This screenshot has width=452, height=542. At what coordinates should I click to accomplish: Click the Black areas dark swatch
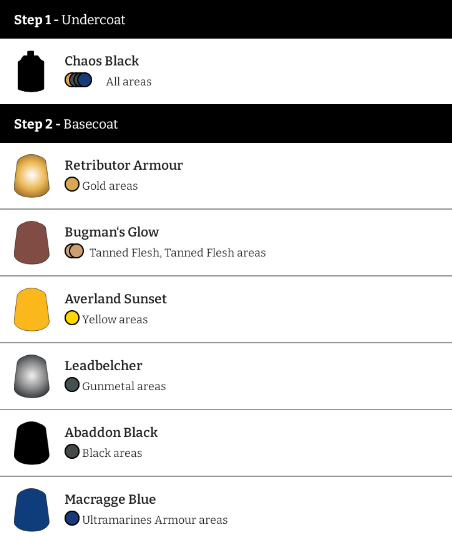[x=72, y=451]
